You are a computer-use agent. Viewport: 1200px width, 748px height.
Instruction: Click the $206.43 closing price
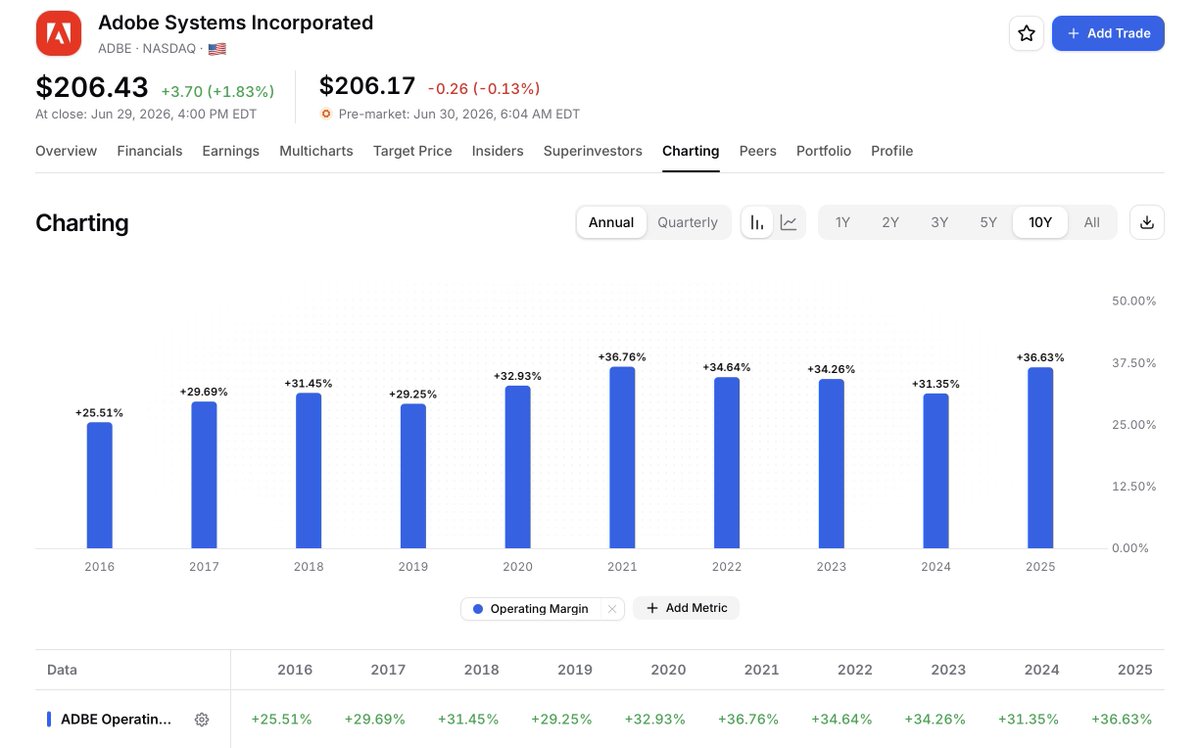[x=92, y=87]
